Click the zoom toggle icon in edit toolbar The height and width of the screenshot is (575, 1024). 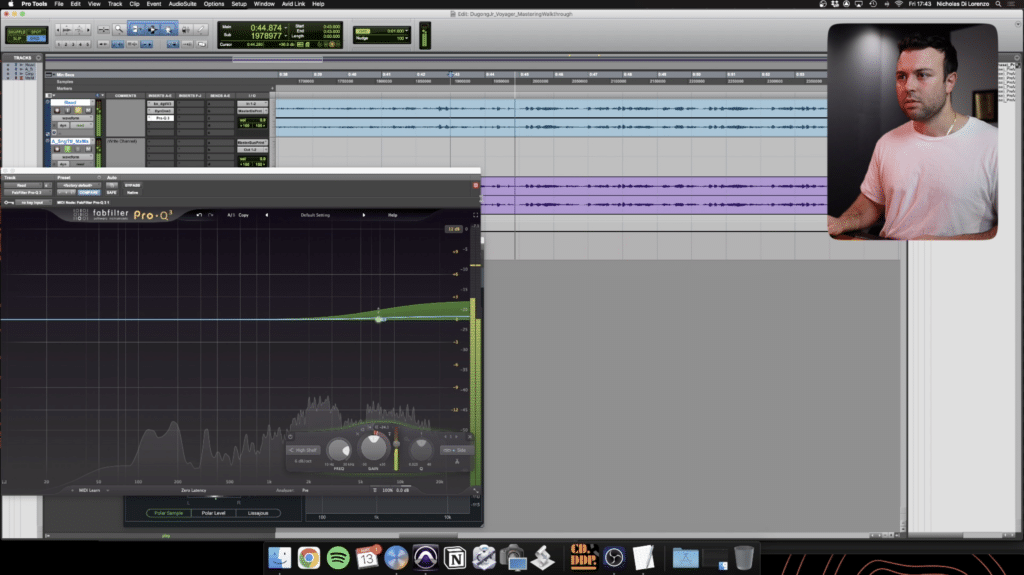tap(103, 29)
